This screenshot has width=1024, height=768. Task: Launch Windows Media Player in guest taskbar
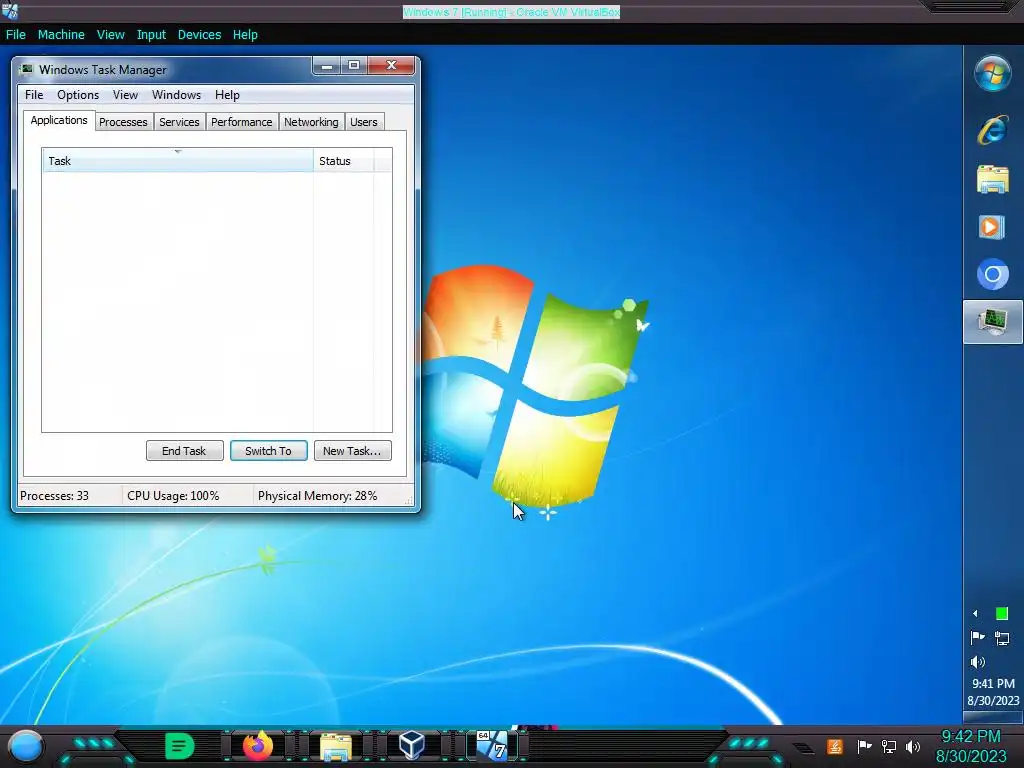(x=991, y=227)
